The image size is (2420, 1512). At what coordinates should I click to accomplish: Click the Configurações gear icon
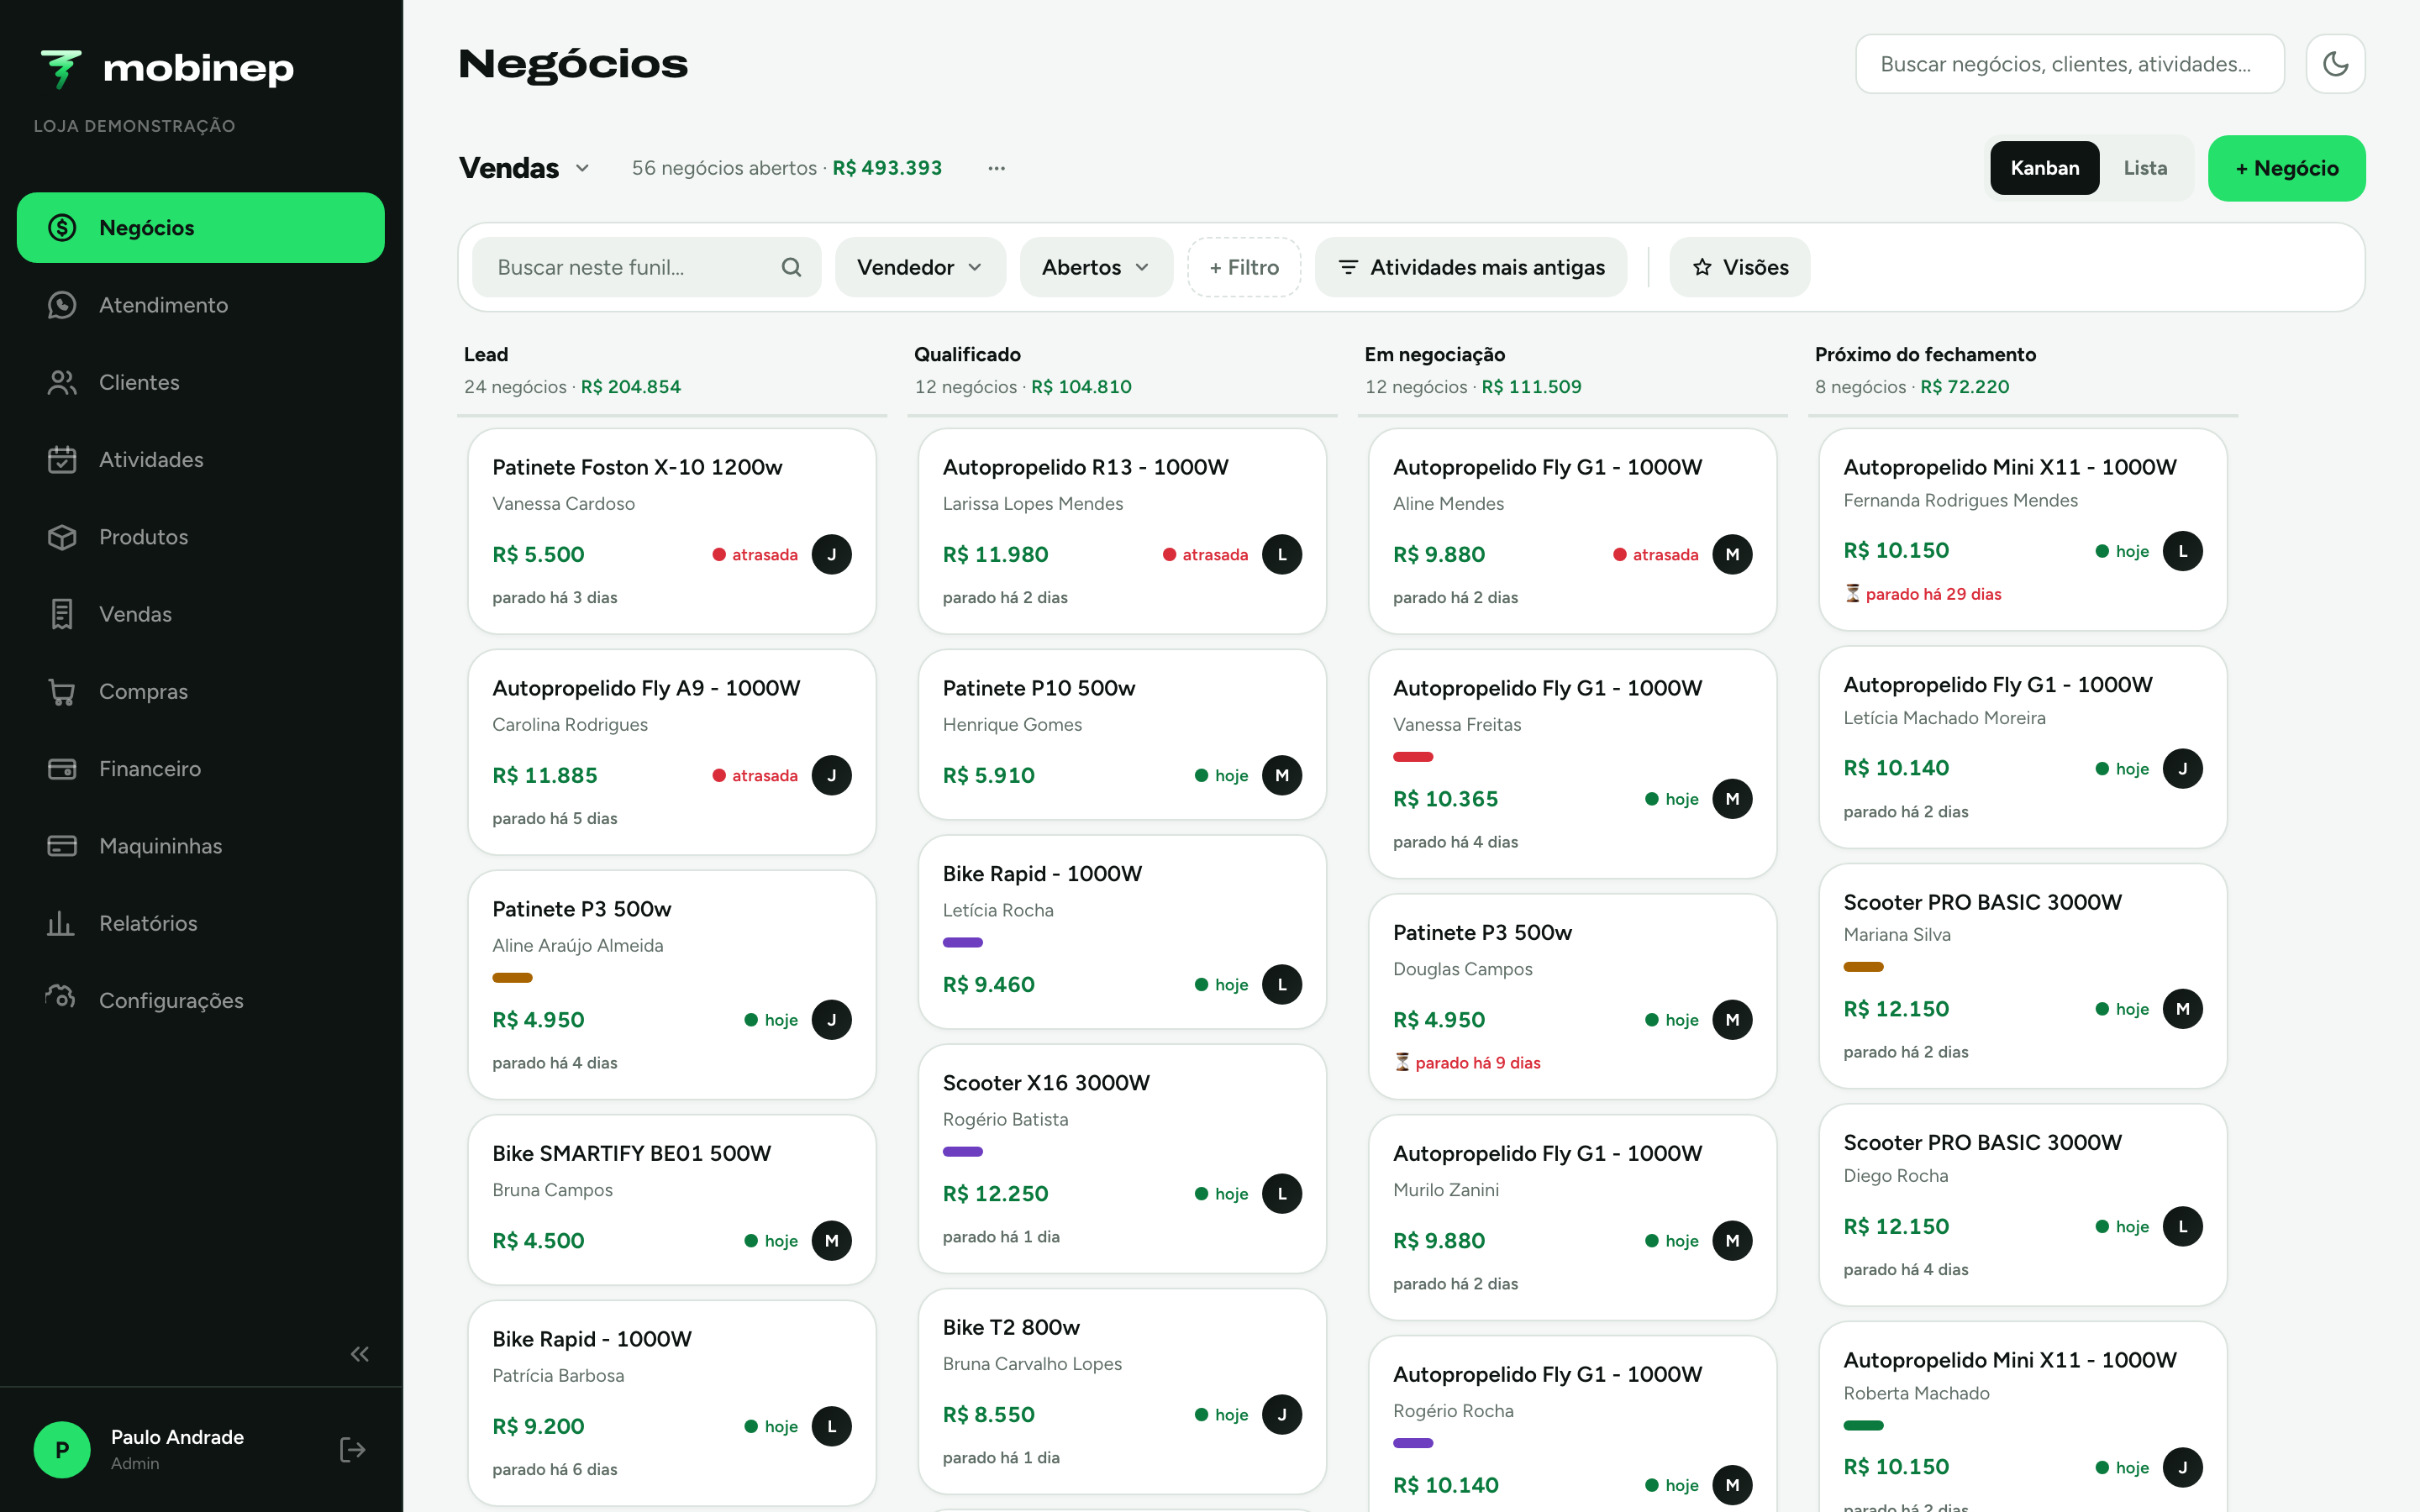point(62,1000)
